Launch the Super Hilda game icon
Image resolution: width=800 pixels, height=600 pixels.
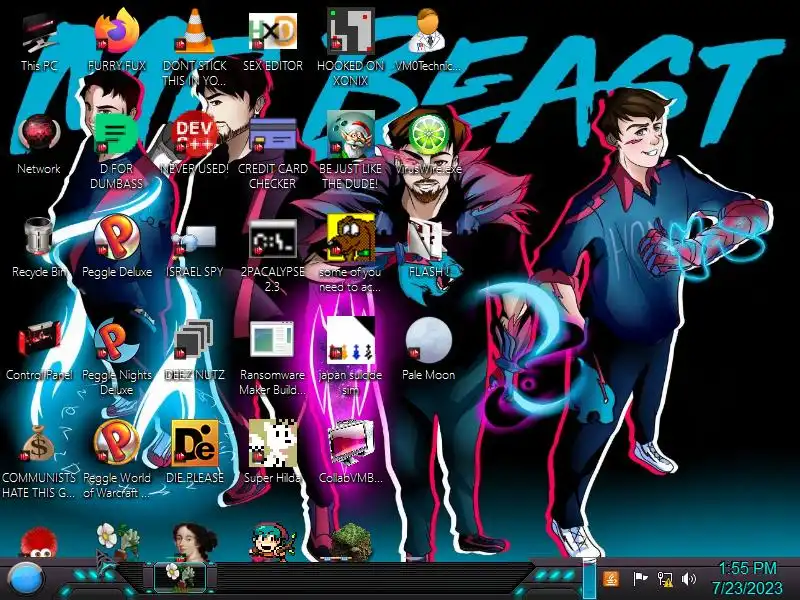tap(272, 443)
